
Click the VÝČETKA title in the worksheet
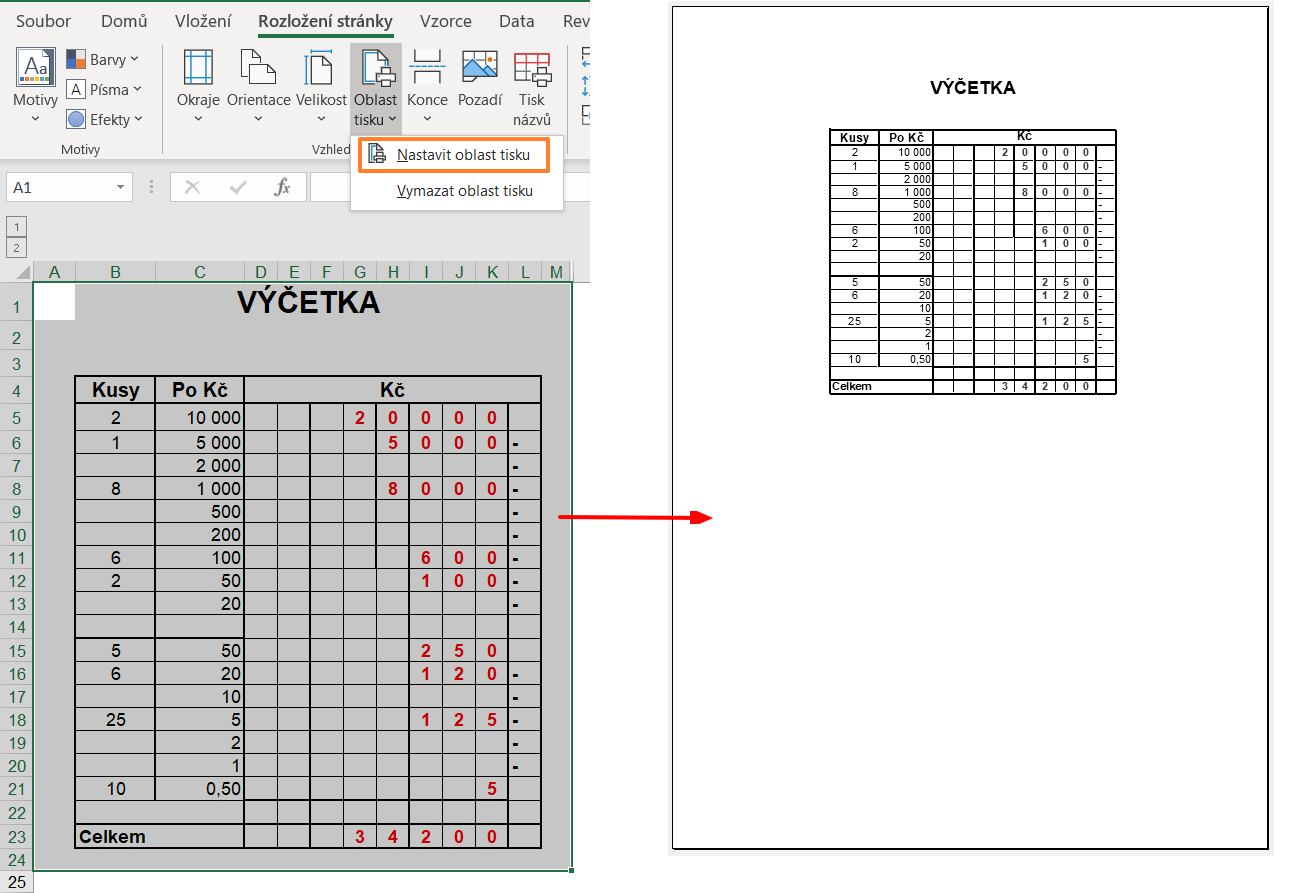(308, 303)
